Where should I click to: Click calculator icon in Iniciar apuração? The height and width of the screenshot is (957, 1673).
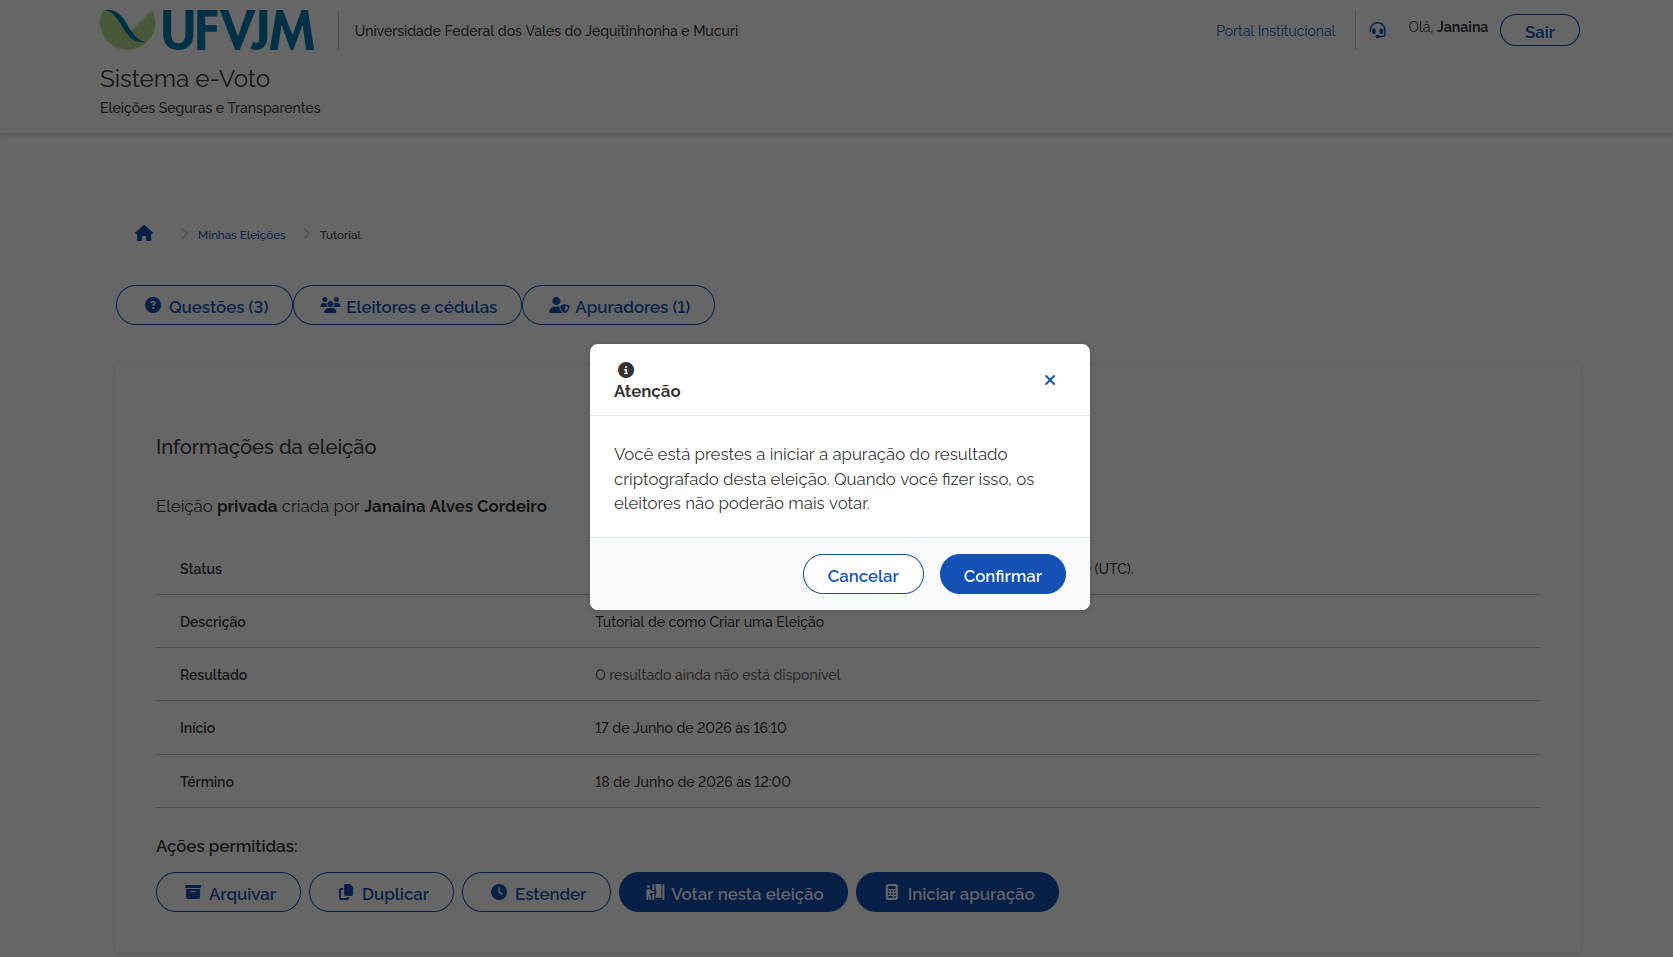(x=892, y=892)
